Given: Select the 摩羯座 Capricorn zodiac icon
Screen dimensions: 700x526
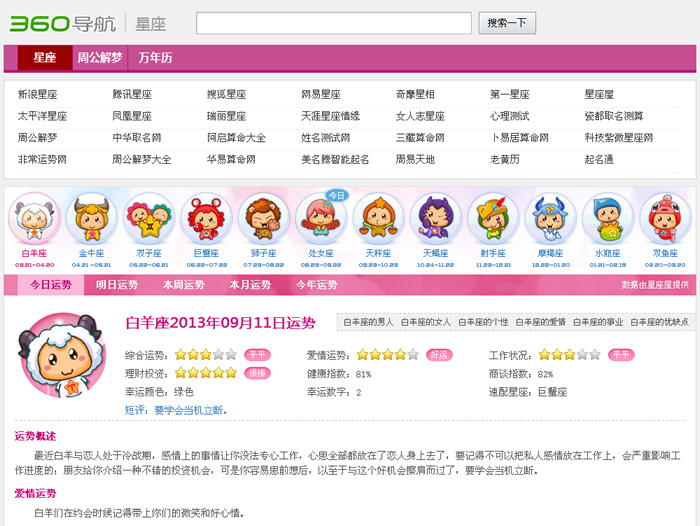Looking at the screenshot, I should click(550, 220).
